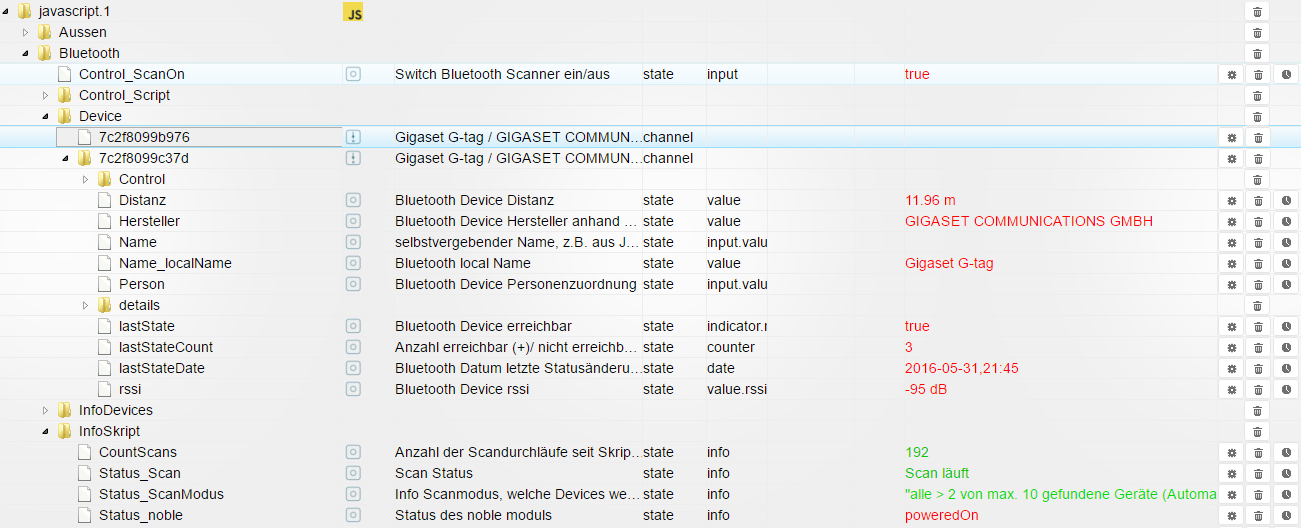Delete the Name_localName state
The height and width of the screenshot is (528, 1301).
(x=1259, y=263)
